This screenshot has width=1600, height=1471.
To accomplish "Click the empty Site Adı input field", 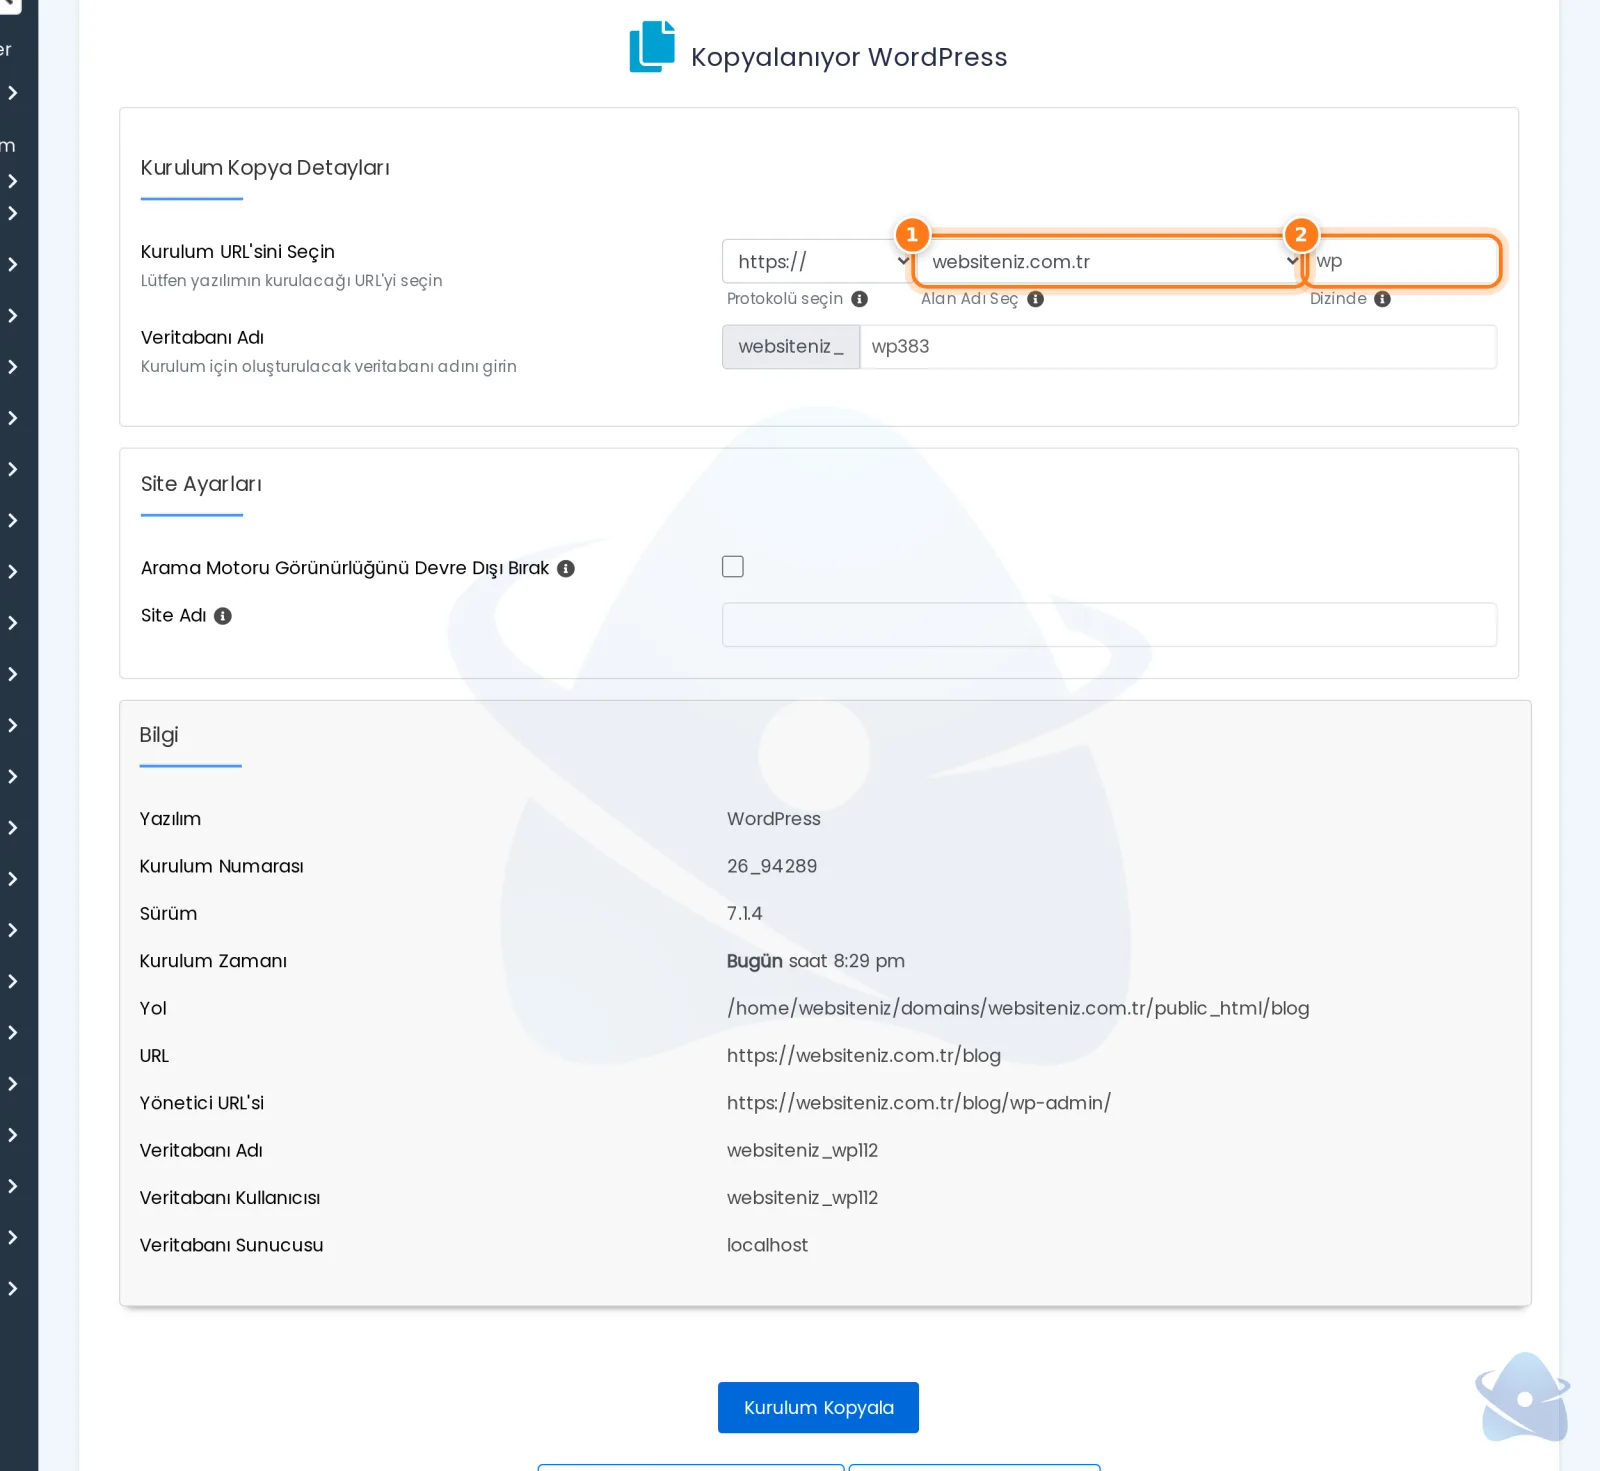I will click(x=1109, y=625).
